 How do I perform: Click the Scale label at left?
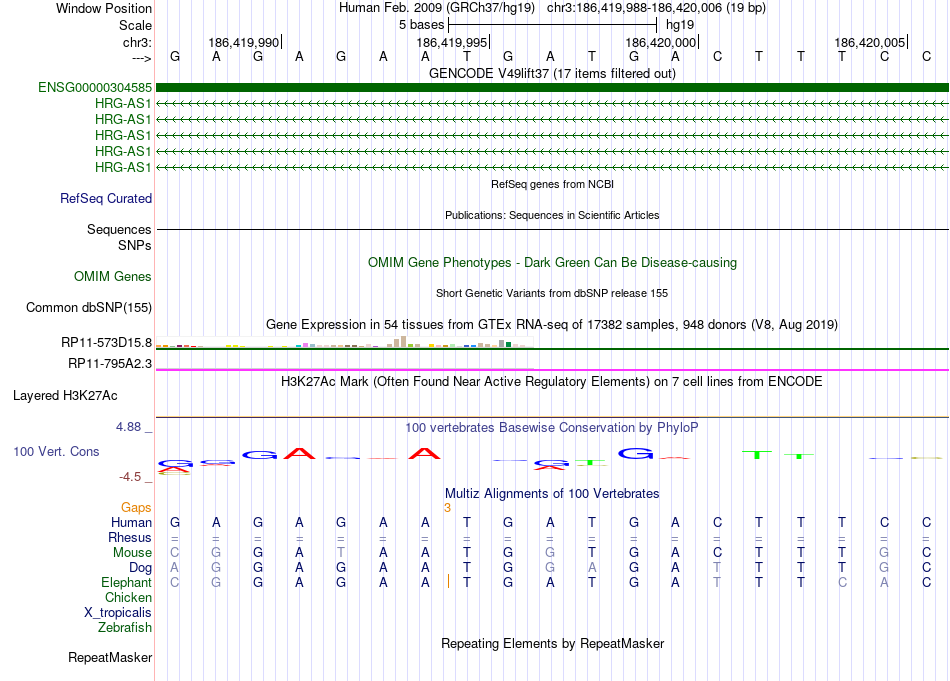coord(135,25)
